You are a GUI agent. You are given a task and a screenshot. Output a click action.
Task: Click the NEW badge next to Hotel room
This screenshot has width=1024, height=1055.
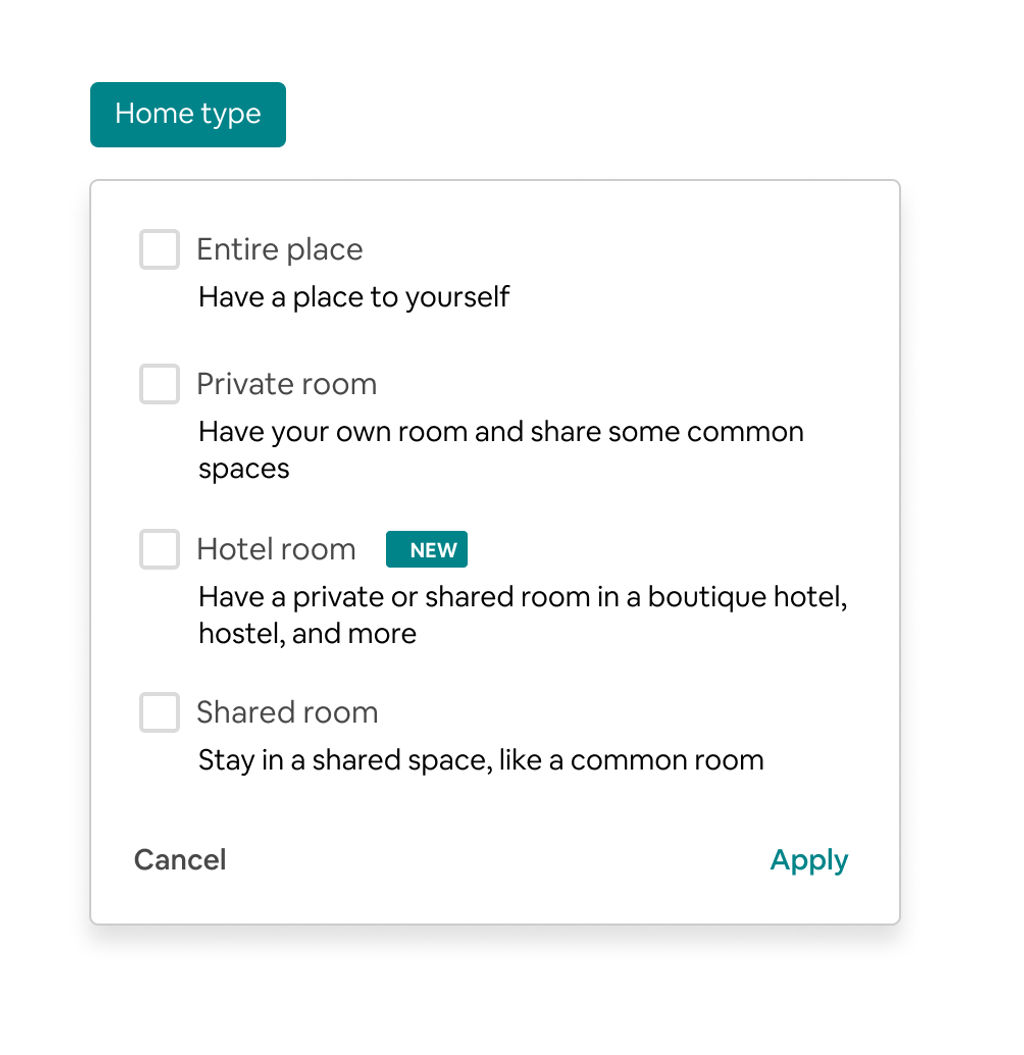(x=427, y=549)
